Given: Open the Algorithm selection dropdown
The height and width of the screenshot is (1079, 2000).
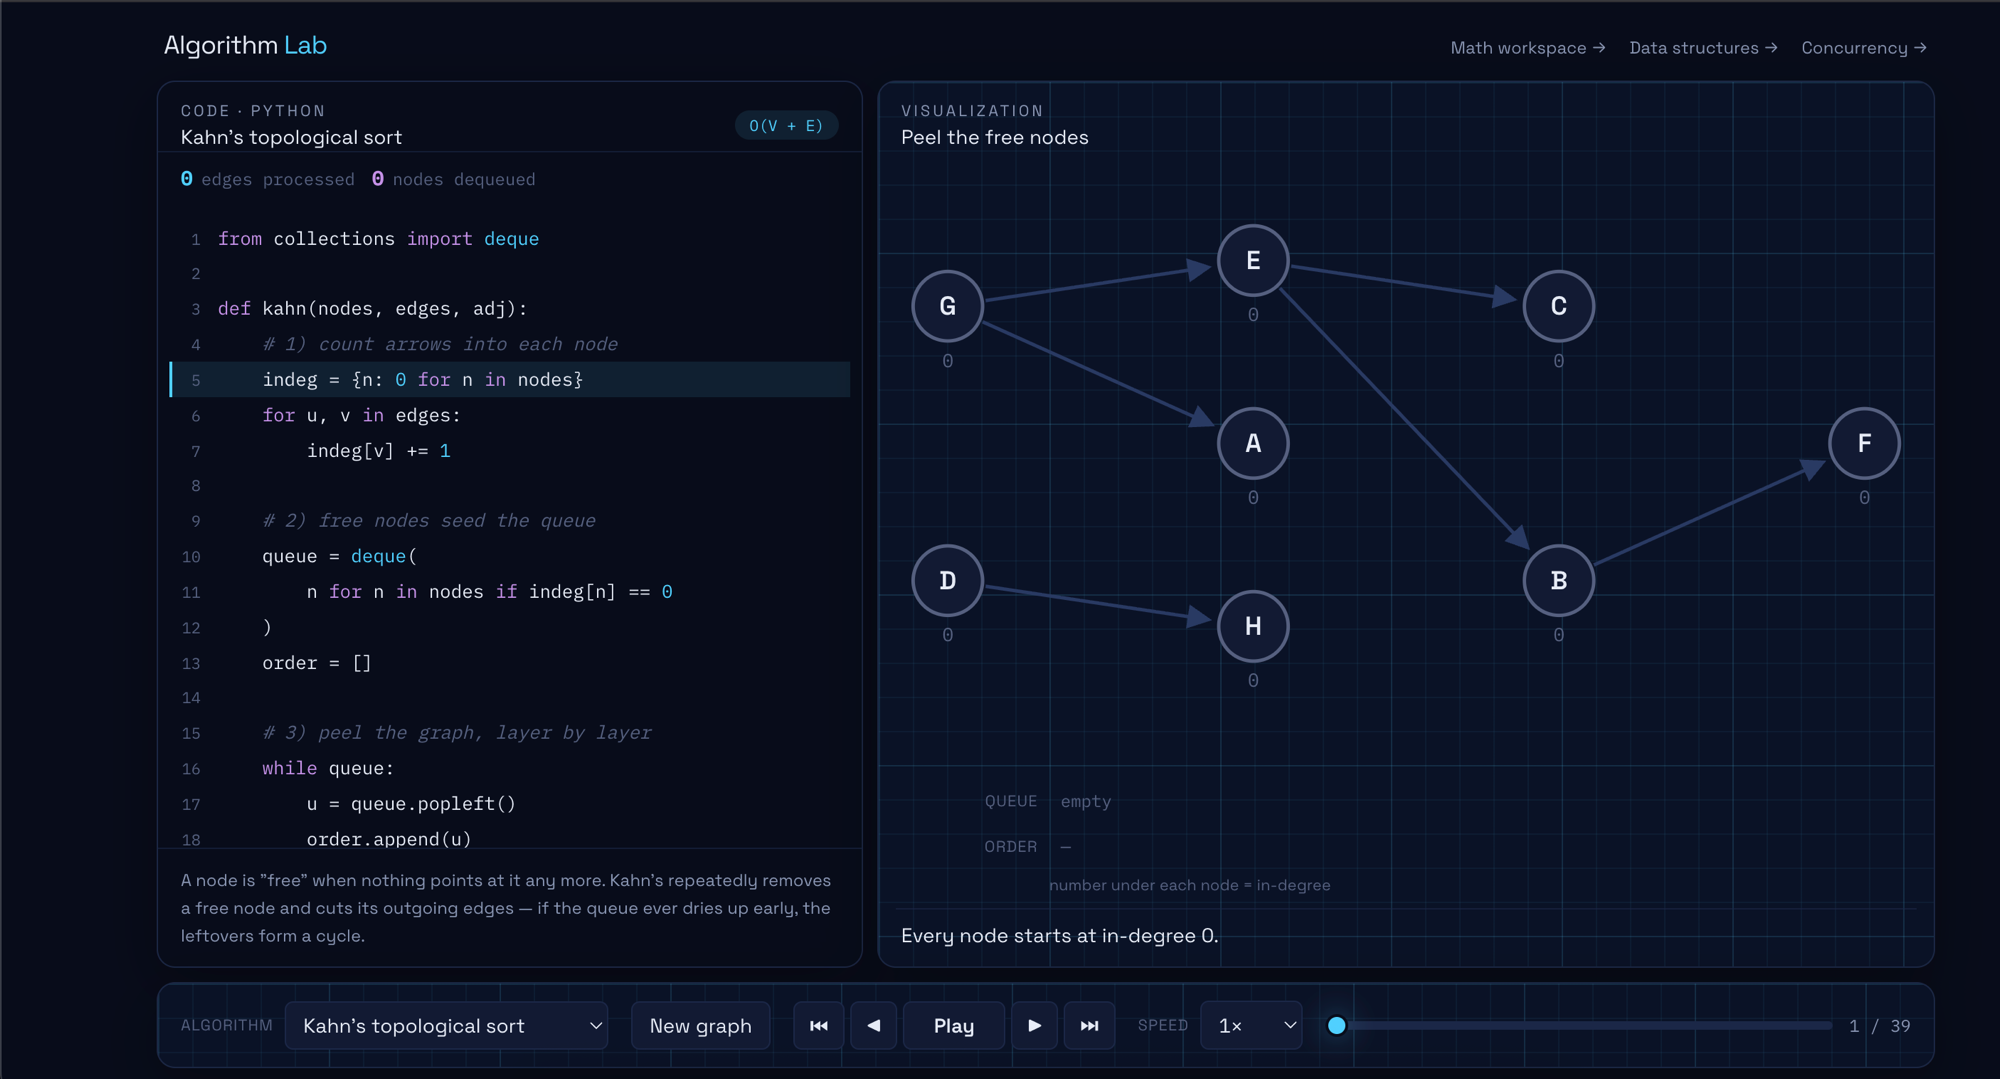Looking at the screenshot, I should click(446, 1025).
